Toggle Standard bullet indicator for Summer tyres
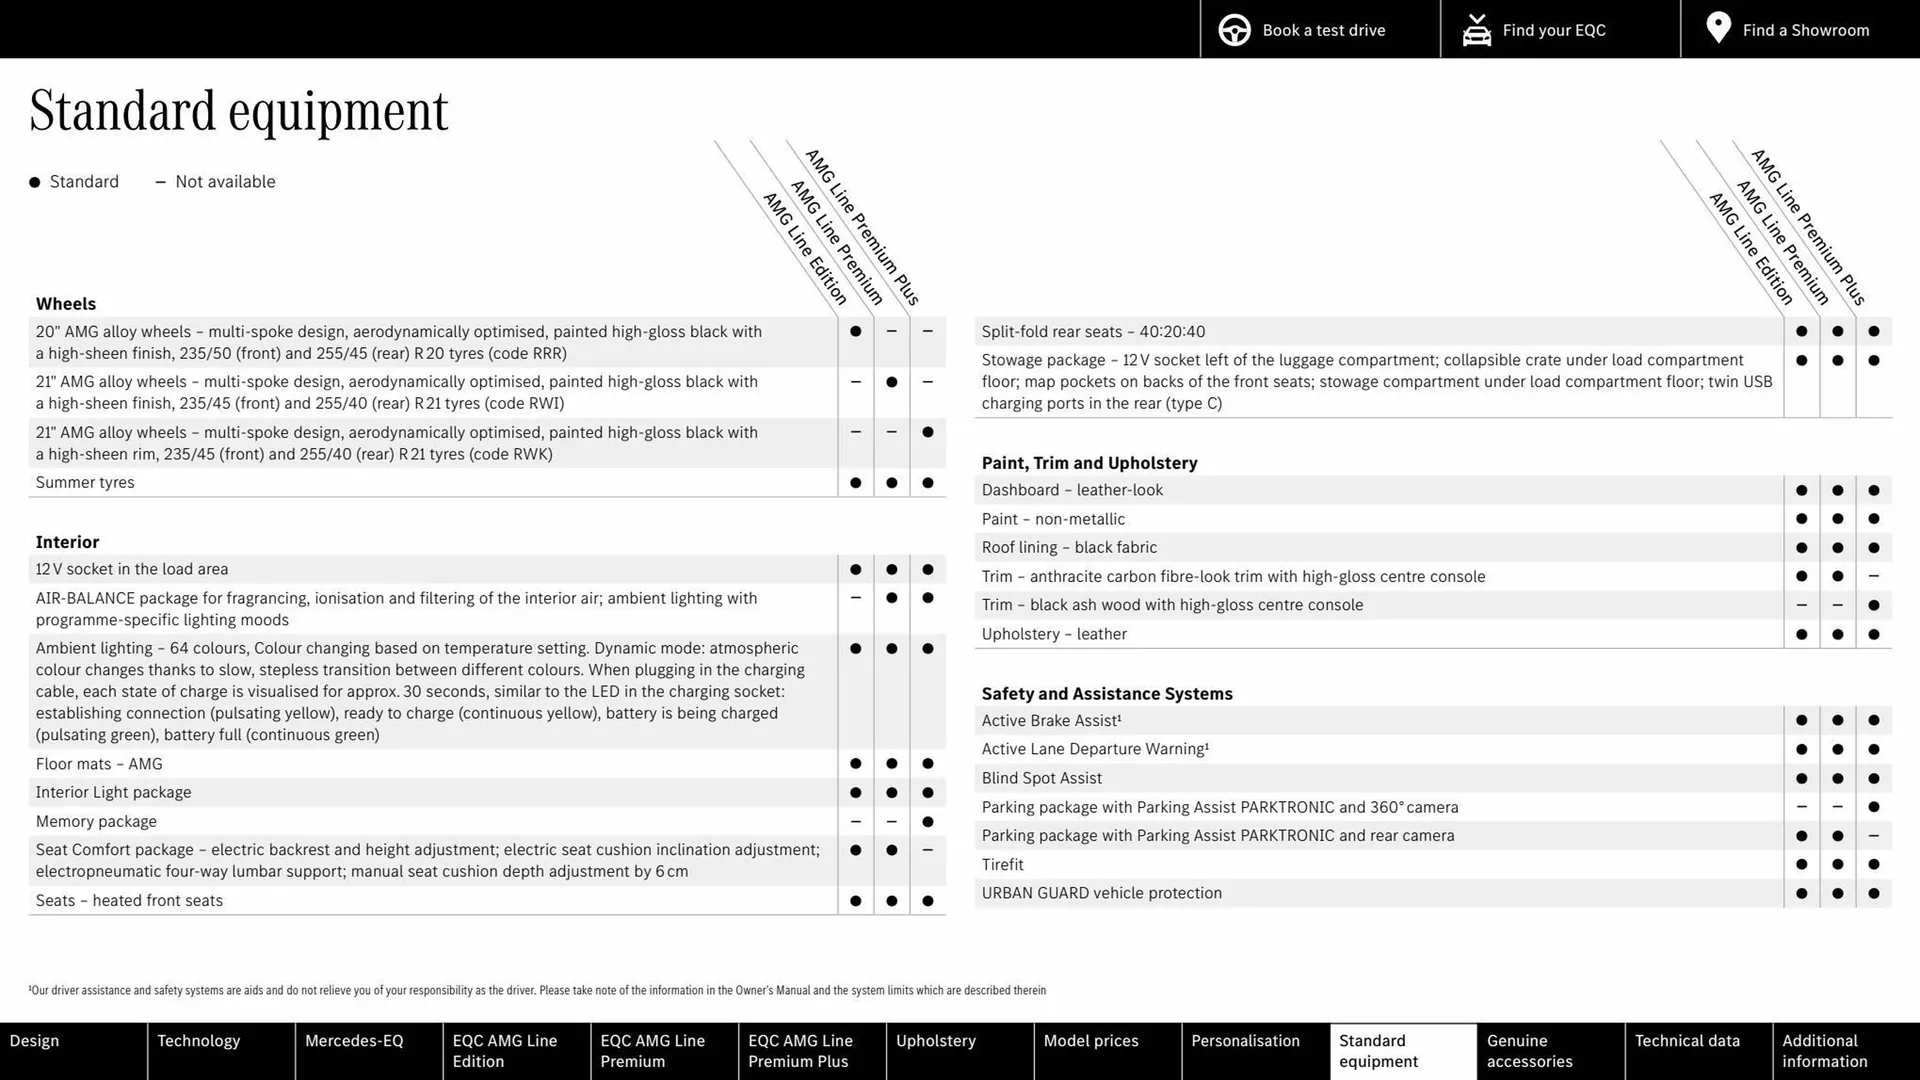This screenshot has height=1080, width=1920. [x=855, y=483]
